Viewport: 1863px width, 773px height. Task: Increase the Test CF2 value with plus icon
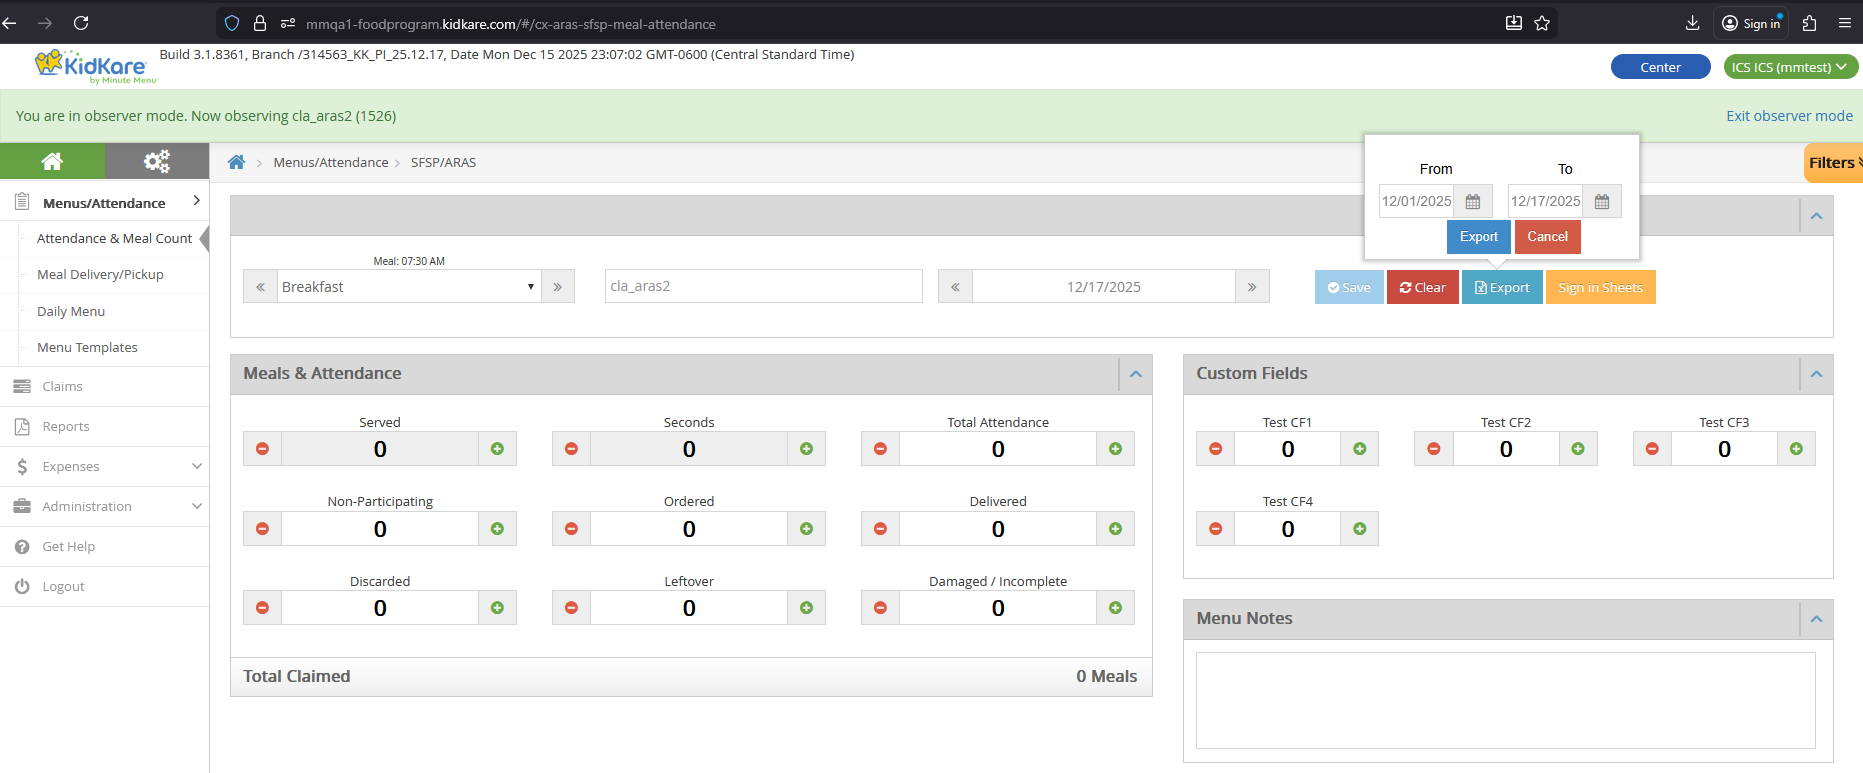point(1577,449)
